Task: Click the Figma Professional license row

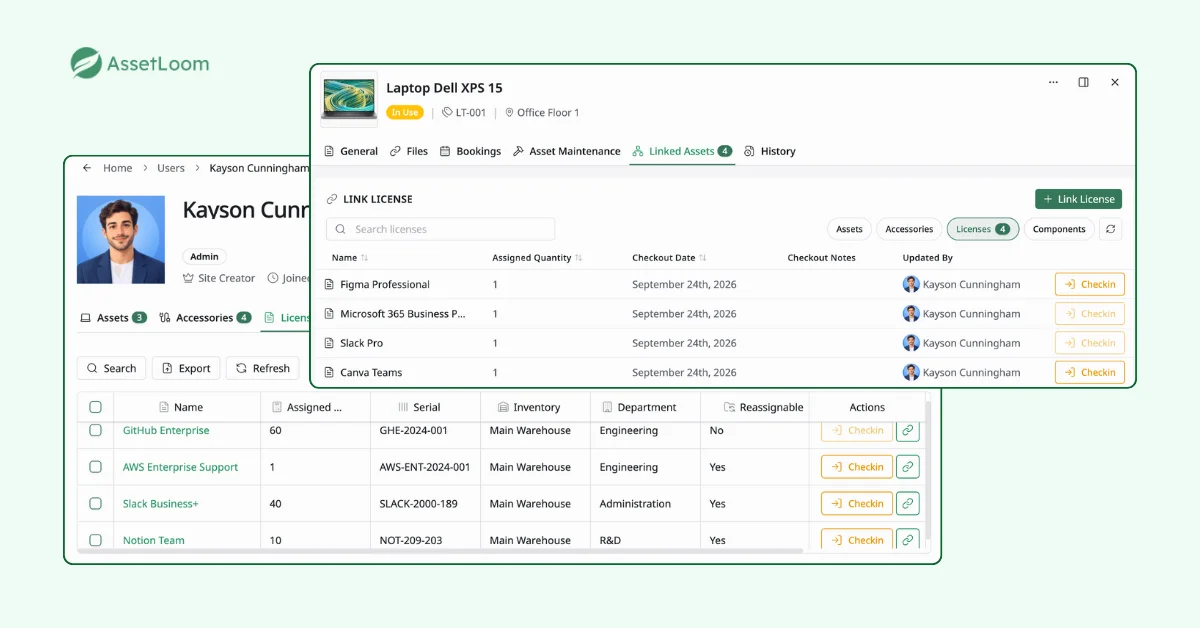Action: (725, 284)
